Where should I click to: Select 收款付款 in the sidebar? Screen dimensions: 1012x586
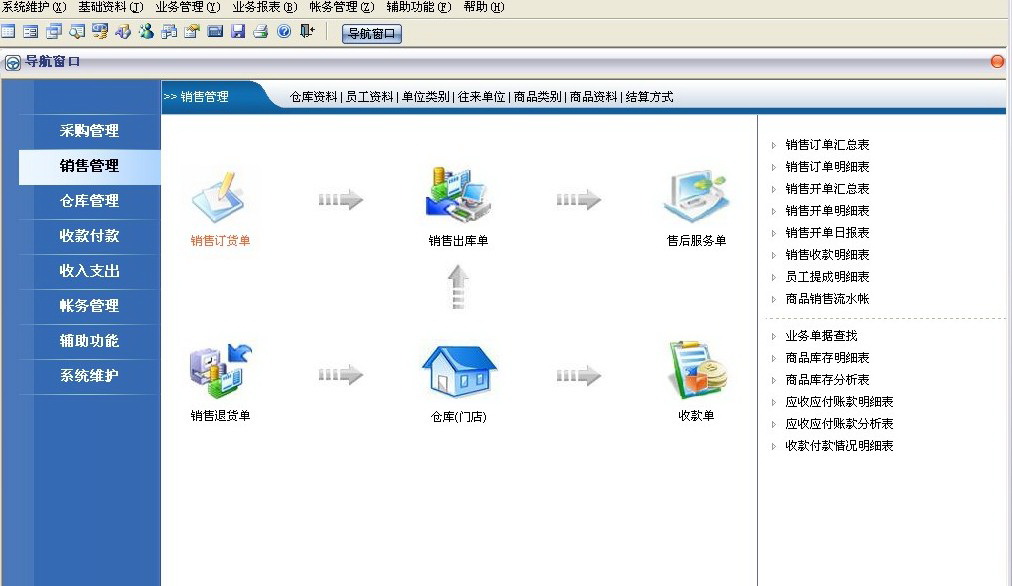(x=89, y=236)
